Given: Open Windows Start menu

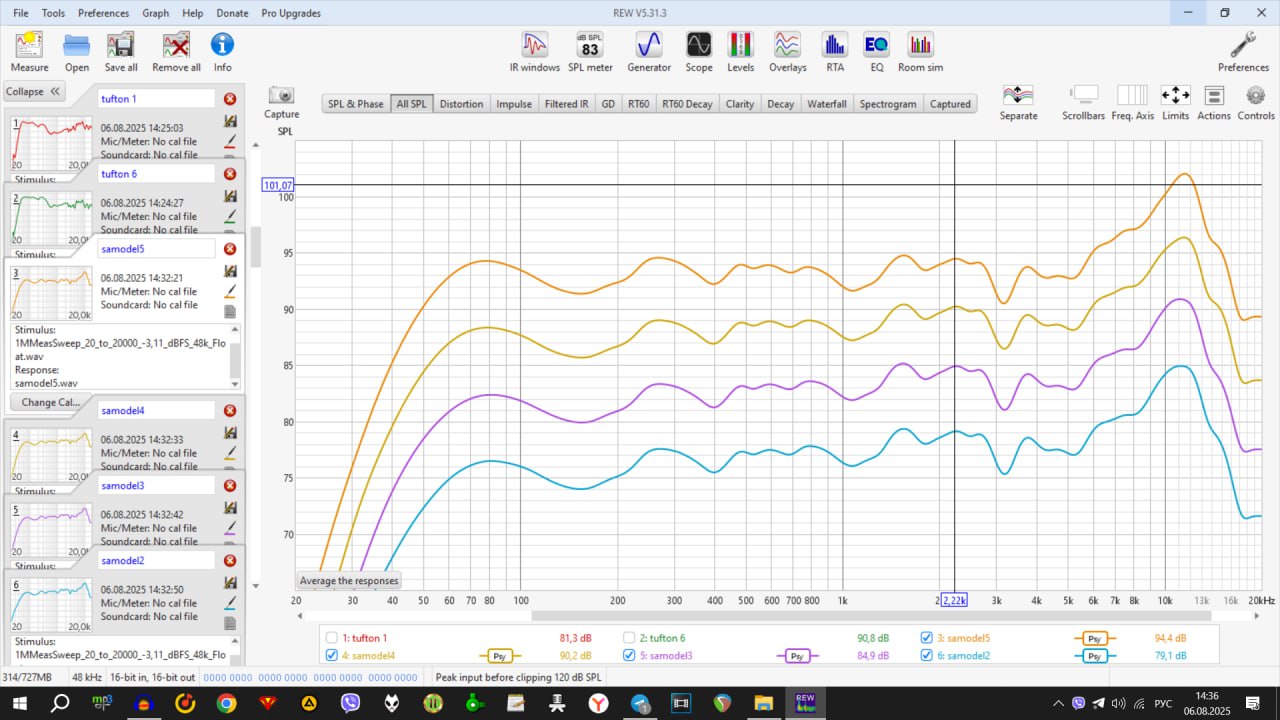Looking at the screenshot, I should (19, 704).
